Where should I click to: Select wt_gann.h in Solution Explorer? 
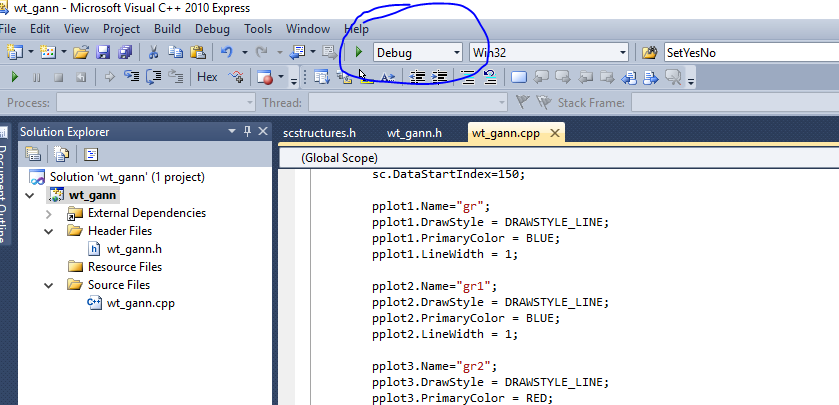click(x=134, y=249)
